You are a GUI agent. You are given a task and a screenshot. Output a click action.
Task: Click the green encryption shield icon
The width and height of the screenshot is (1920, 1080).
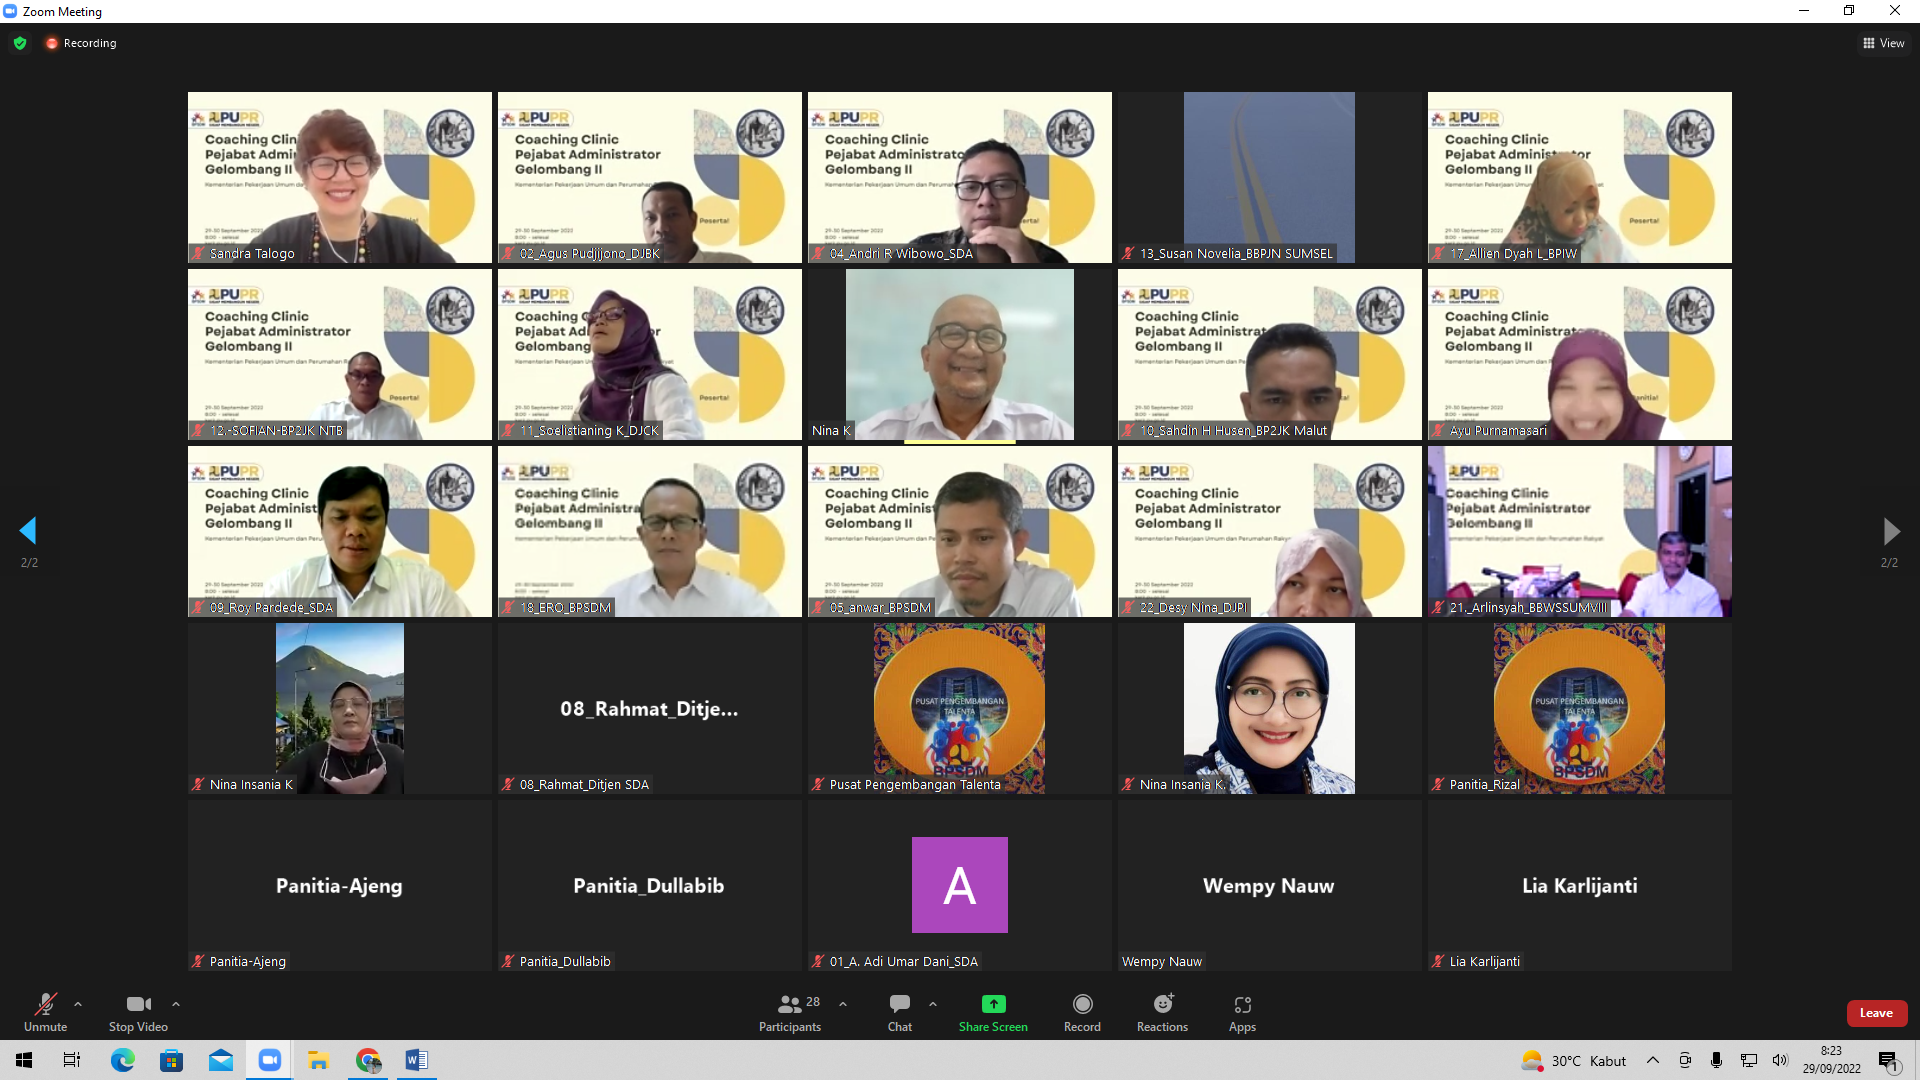click(20, 43)
